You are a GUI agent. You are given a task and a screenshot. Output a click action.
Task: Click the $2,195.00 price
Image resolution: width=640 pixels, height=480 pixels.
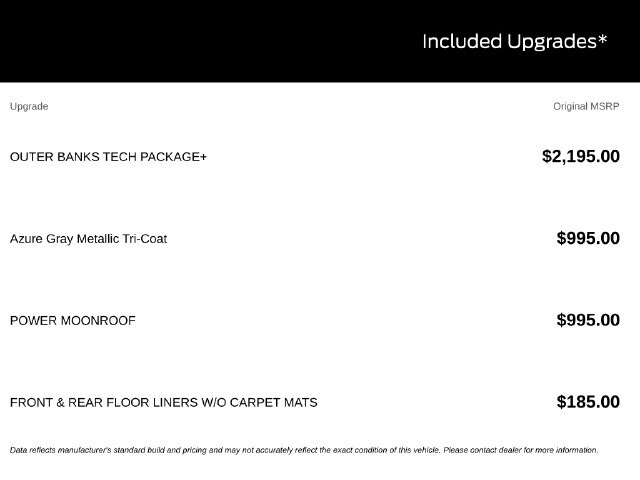581,156
